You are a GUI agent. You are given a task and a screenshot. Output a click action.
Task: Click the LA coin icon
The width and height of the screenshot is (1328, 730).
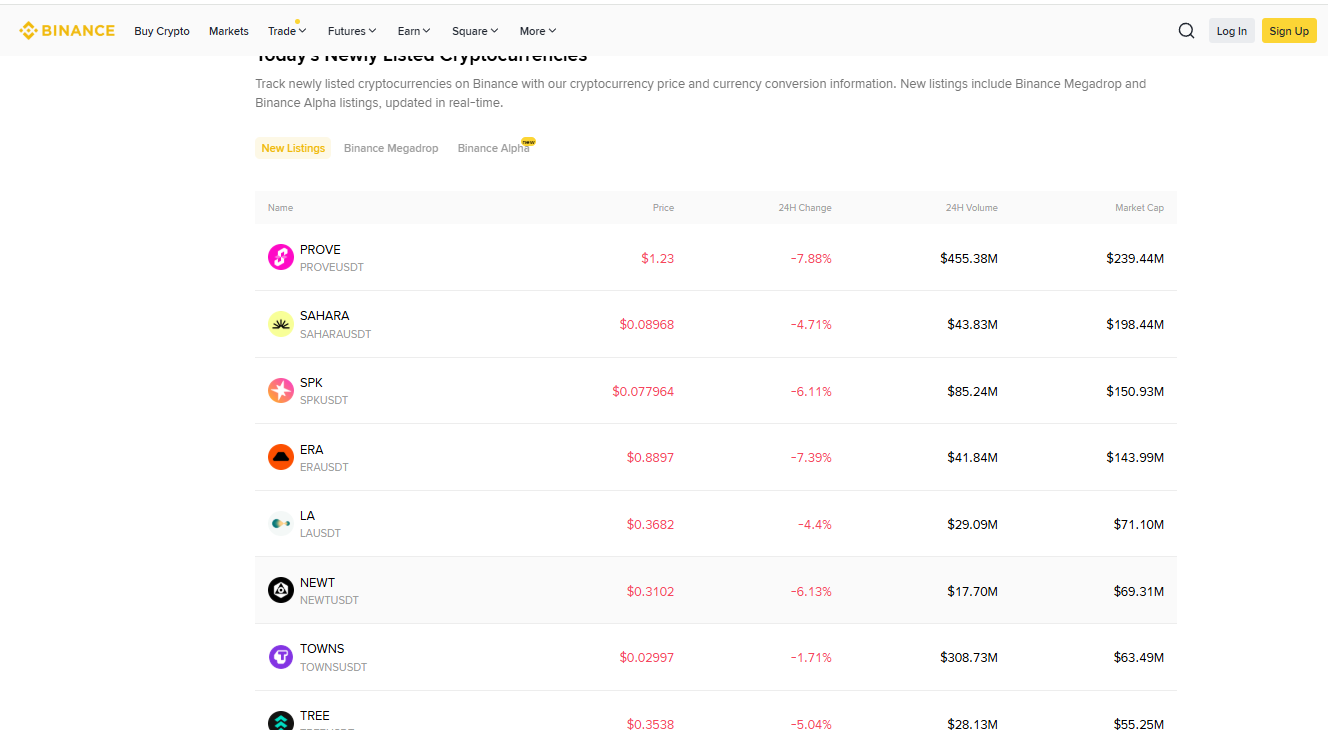click(x=281, y=523)
